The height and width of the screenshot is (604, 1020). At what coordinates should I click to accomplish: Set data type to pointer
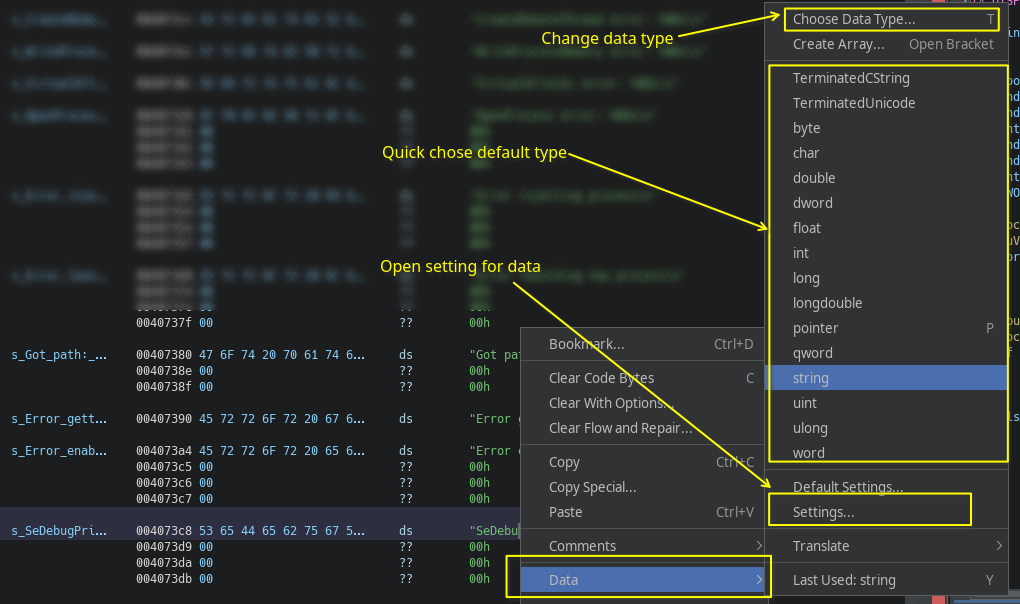885,328
